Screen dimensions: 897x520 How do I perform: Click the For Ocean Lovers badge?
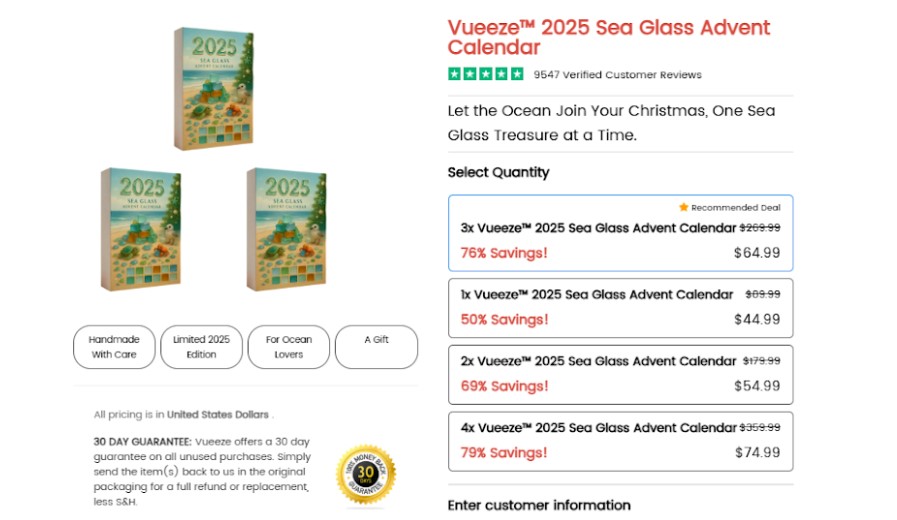pyautogui.click(x=288, y=347)
